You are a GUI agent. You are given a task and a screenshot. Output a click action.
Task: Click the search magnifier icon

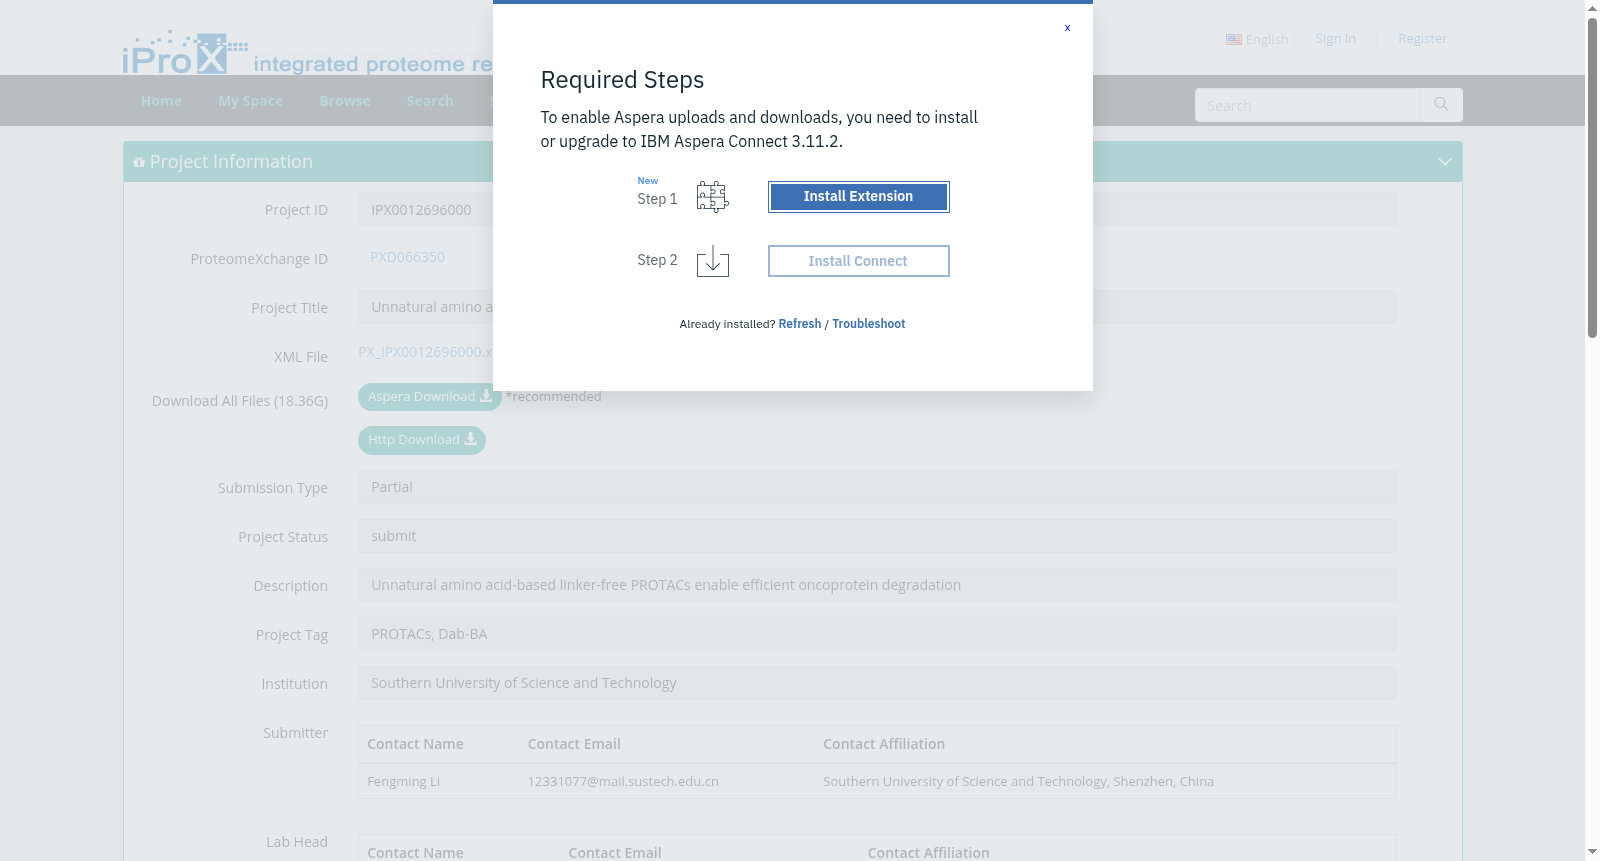(1441, 105)
